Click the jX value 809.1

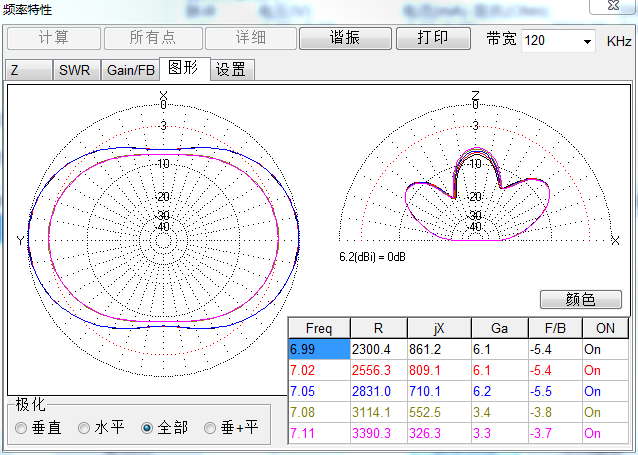click(439, 370)
